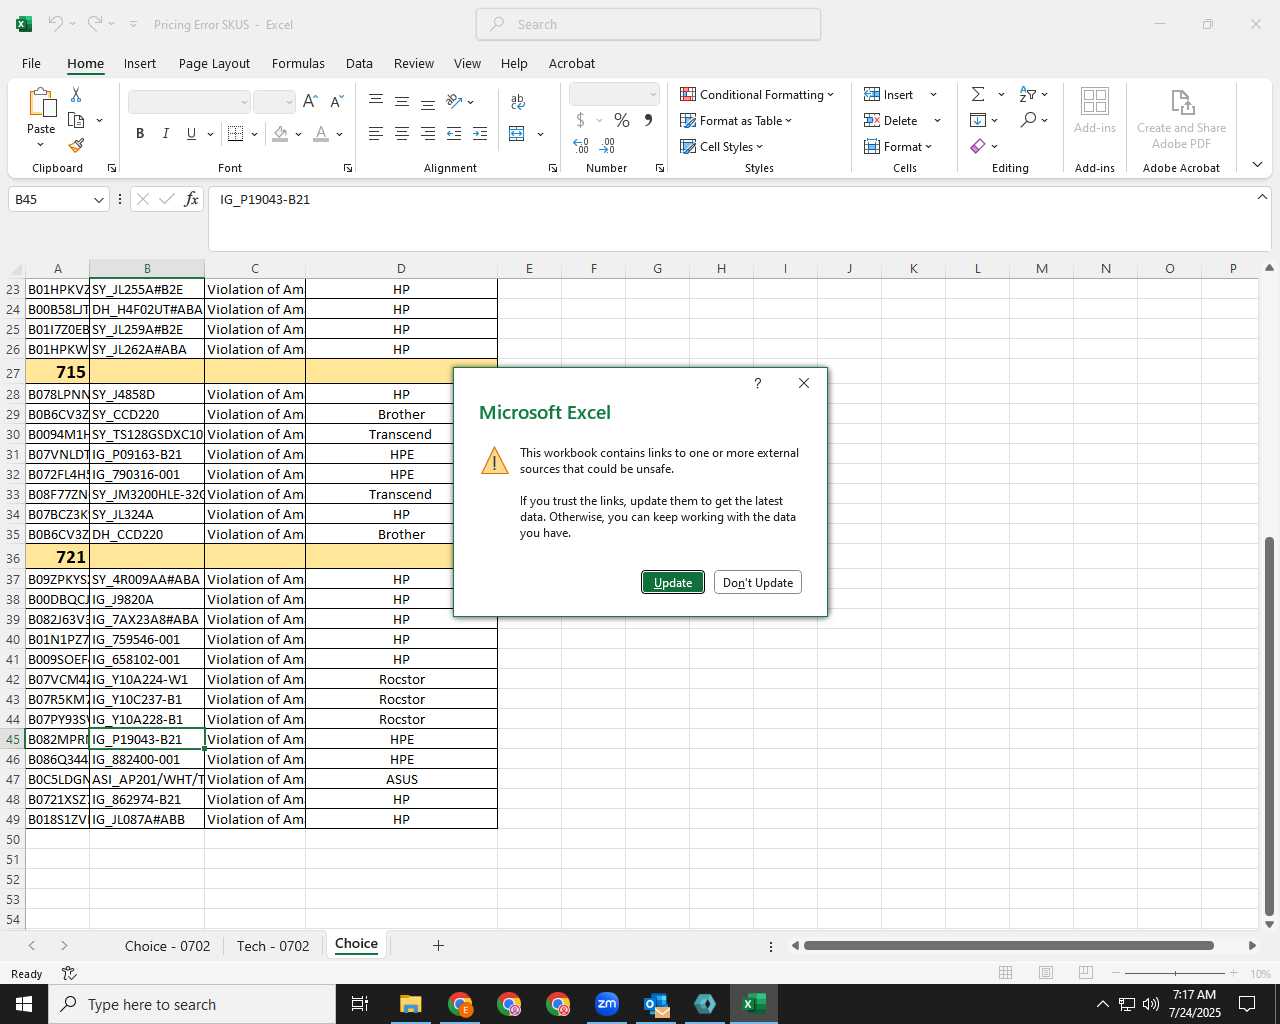Click the Format Painter brush icon
The height and width of the screenshot is (1024, 1280).
[x=76, y=145]
